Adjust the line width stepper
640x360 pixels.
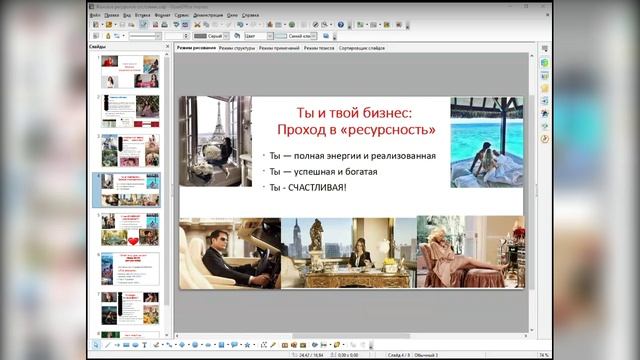coord(187,36)
